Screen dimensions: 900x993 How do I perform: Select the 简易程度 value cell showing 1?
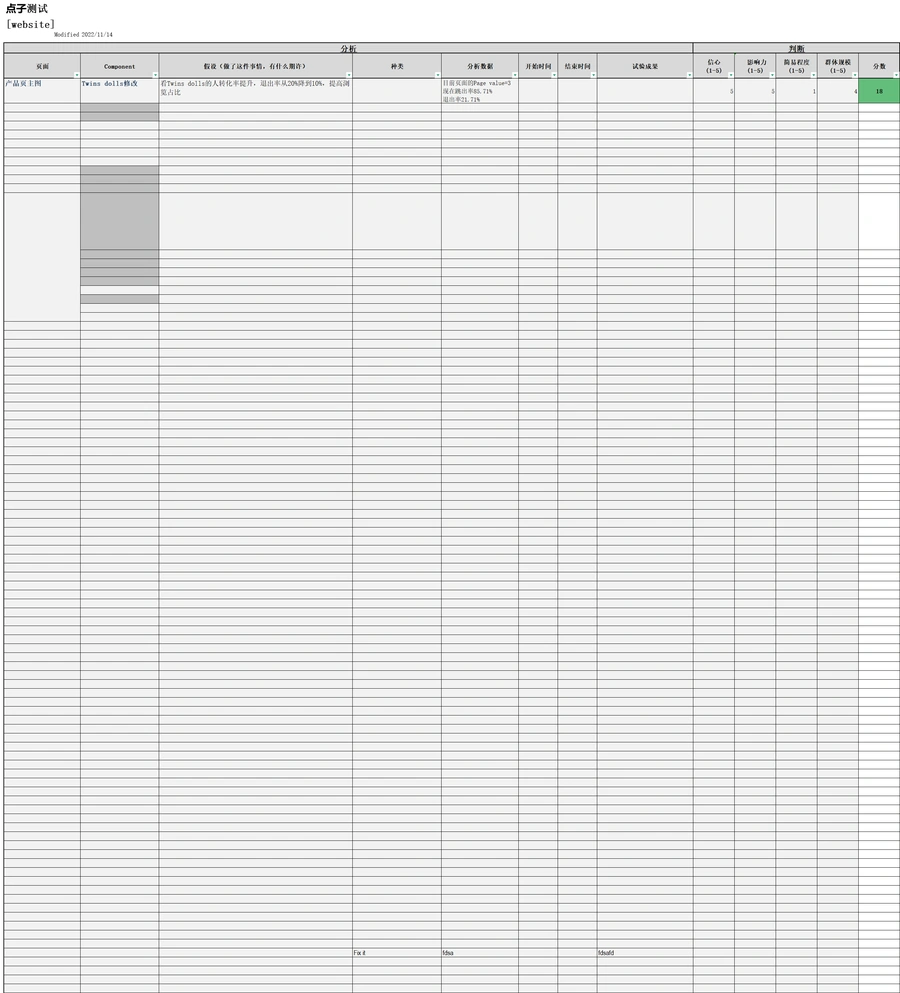[x=797, y=91]
